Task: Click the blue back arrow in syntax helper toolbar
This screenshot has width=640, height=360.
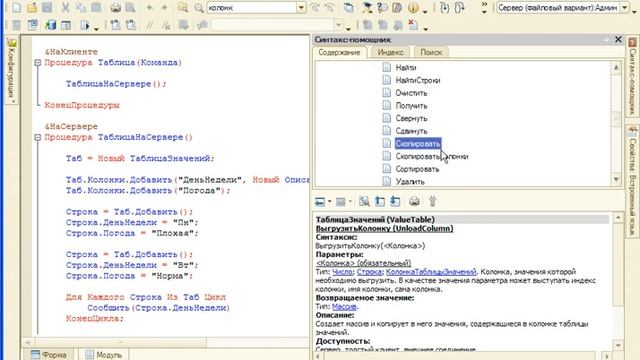Action: pos(320,201)
